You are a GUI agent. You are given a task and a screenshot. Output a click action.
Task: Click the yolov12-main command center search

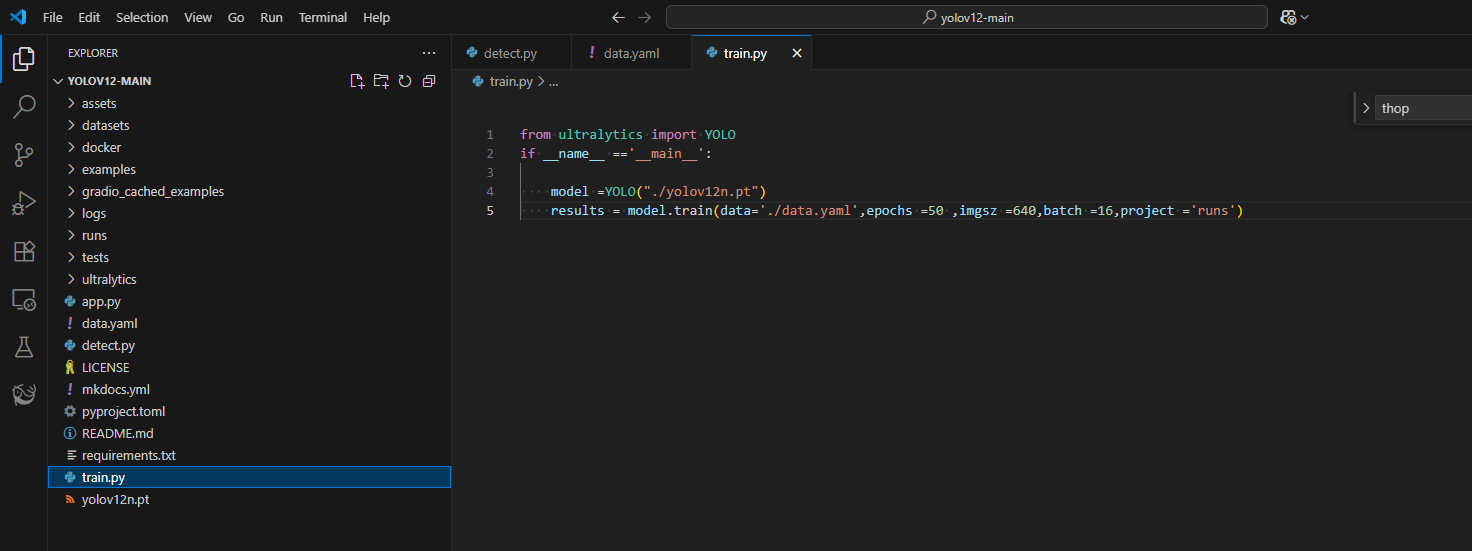[967, 17]
